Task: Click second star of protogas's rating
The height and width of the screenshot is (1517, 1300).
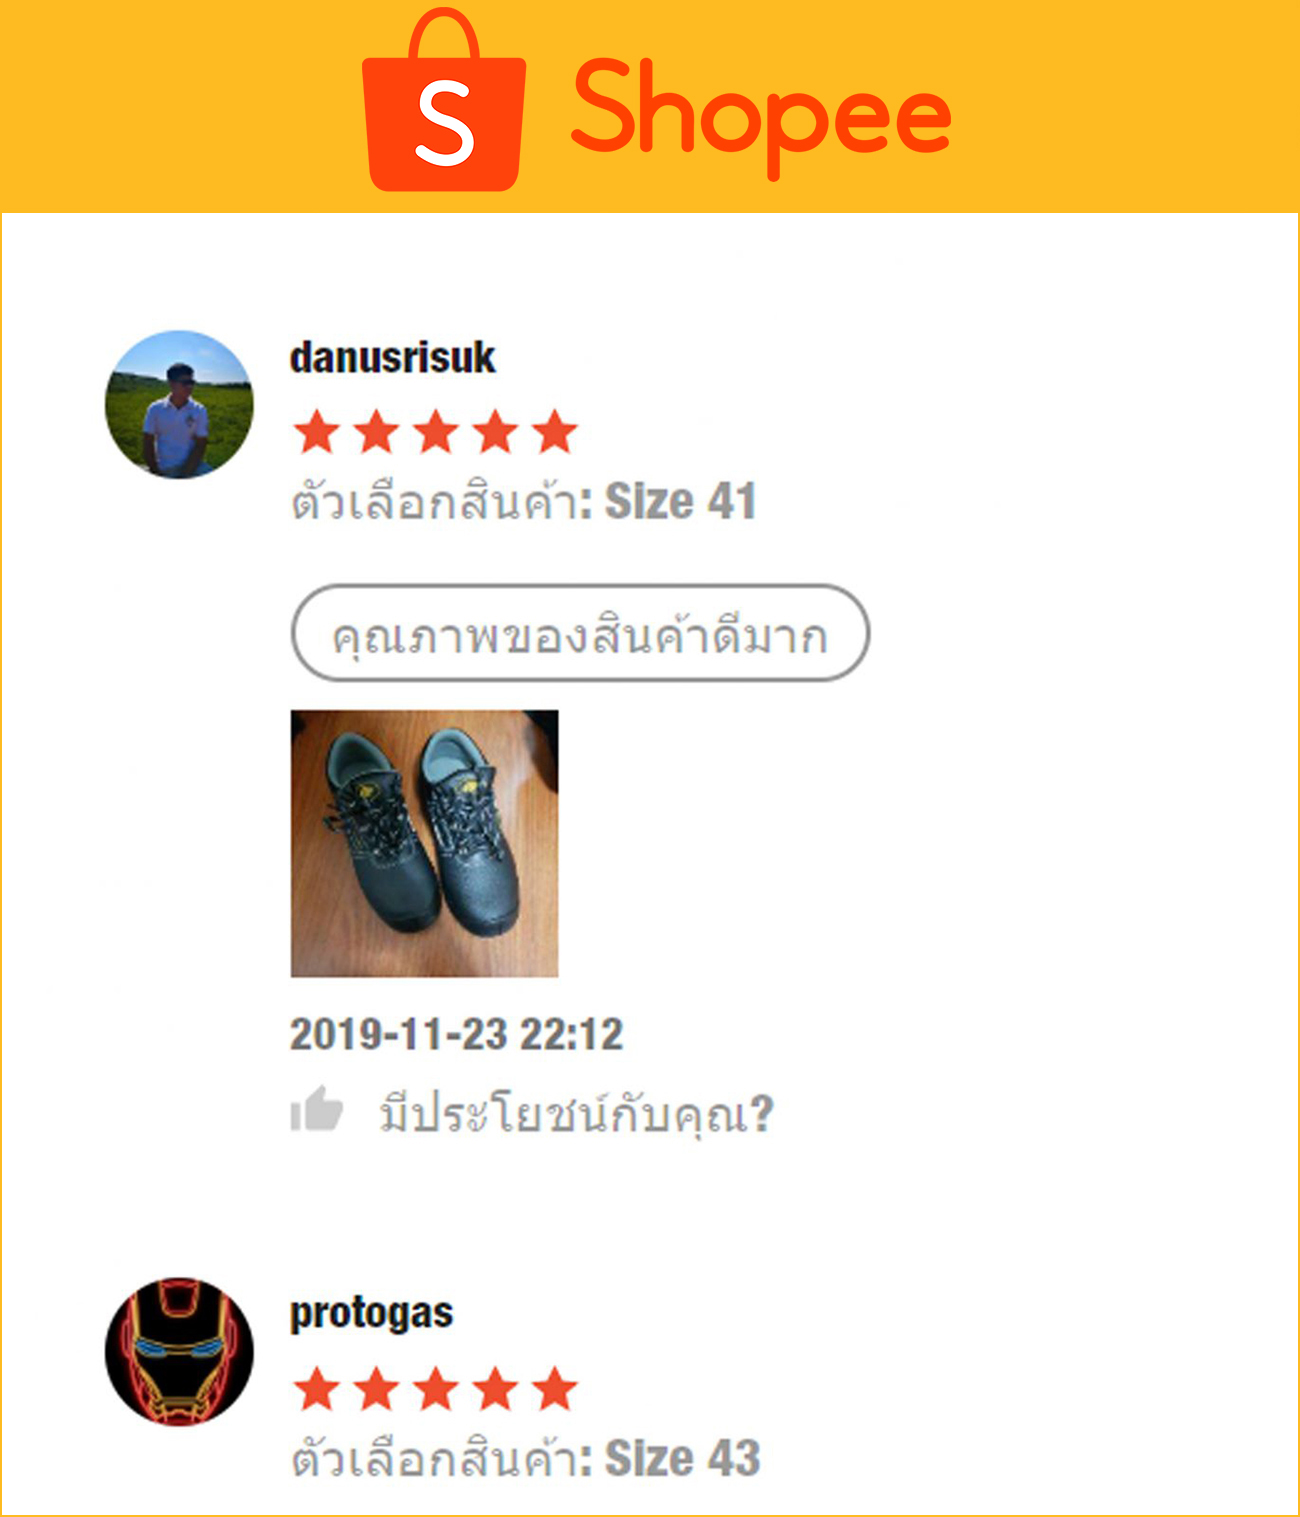Action: click(x=377, y=1389)
